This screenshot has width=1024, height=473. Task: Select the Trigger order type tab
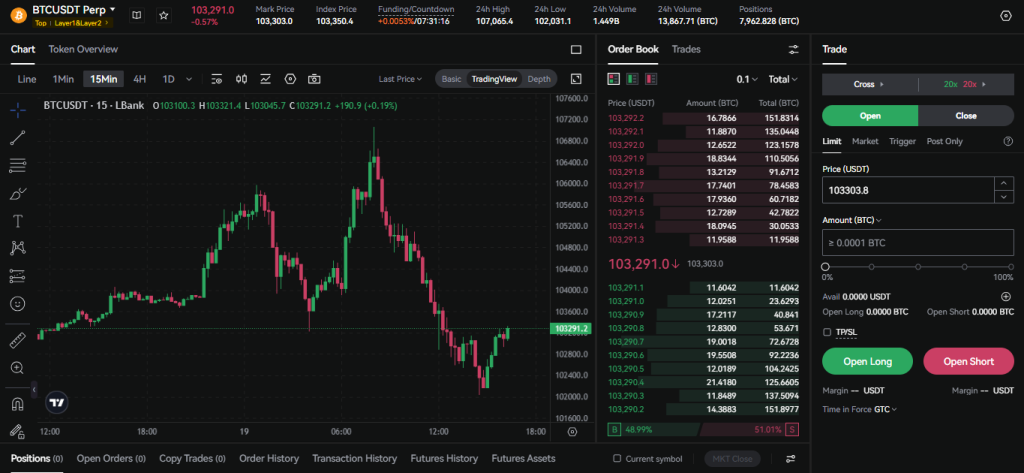pos(903,141)
